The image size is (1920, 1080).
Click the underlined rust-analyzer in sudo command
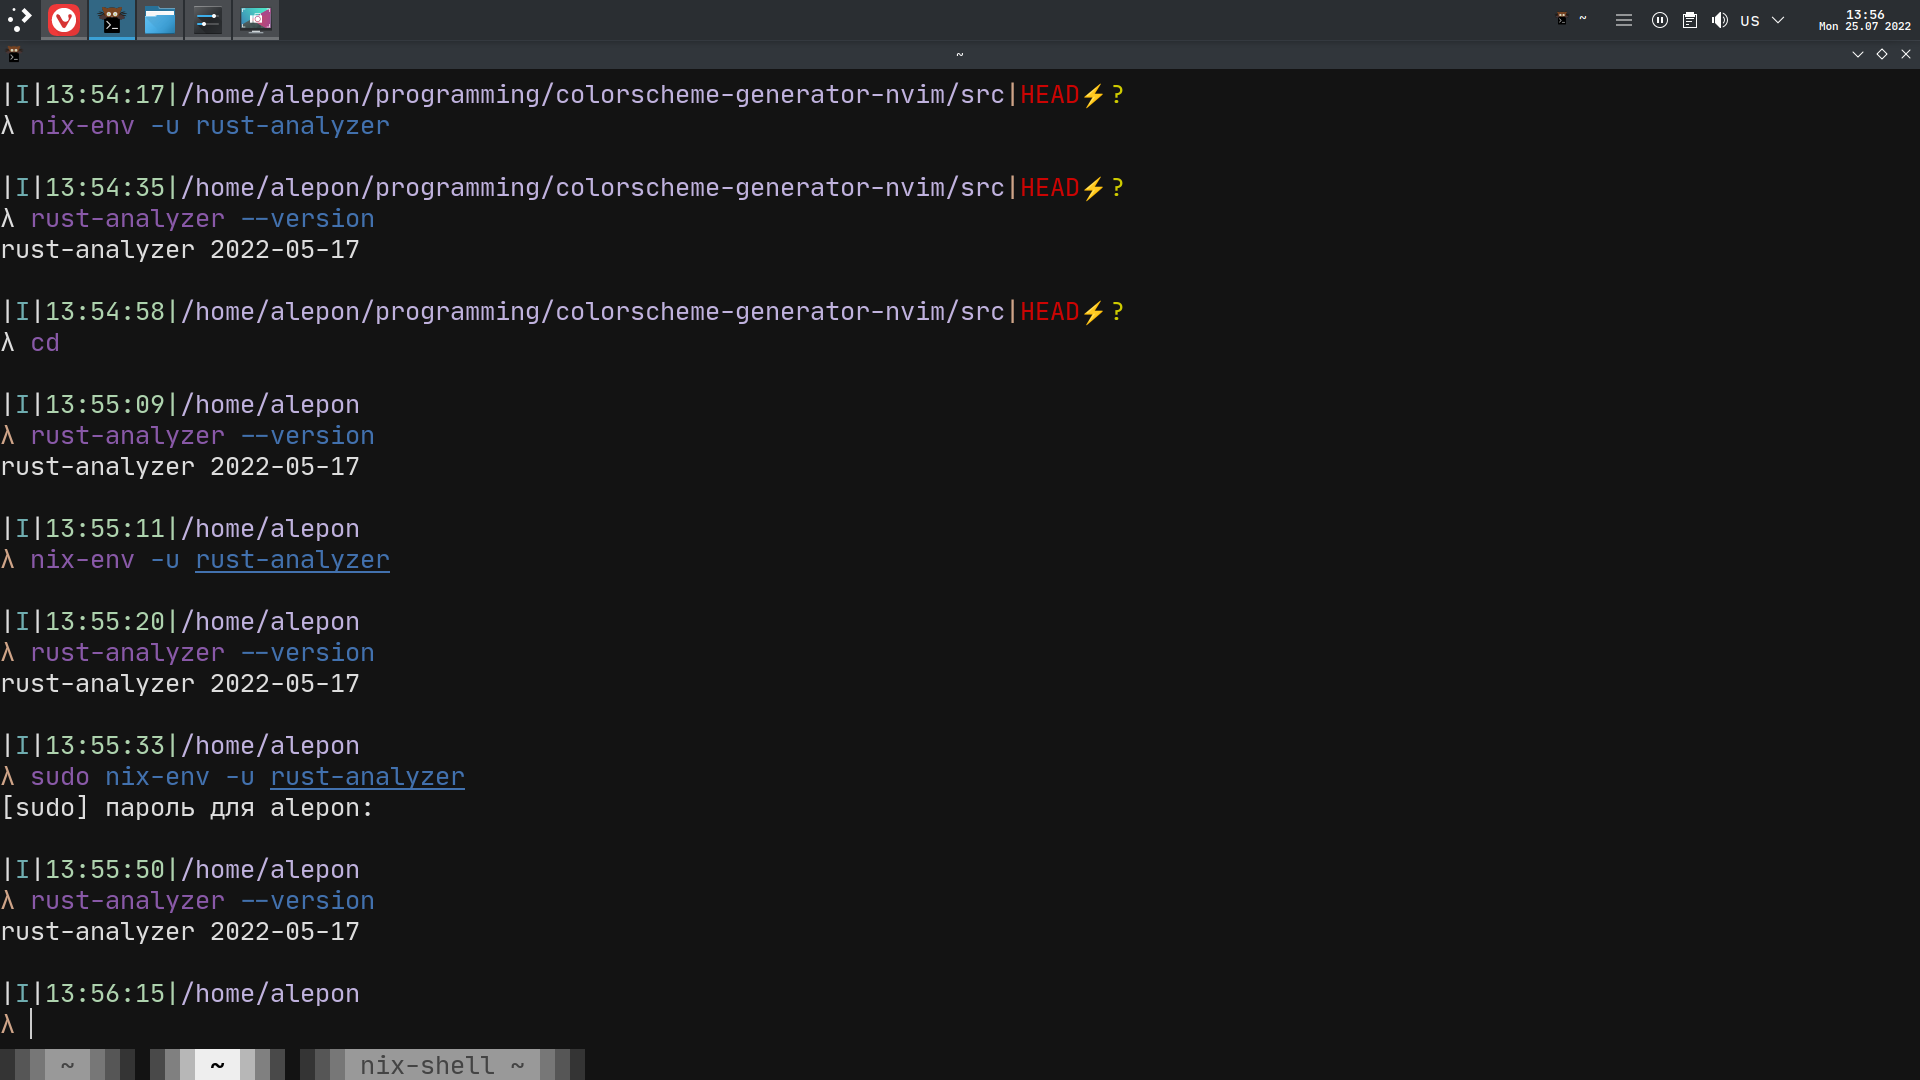pos(367,776)
